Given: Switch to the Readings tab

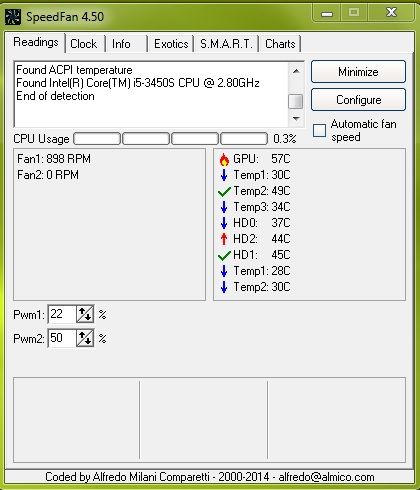Looking at the screenshot, I should [35, 42].
